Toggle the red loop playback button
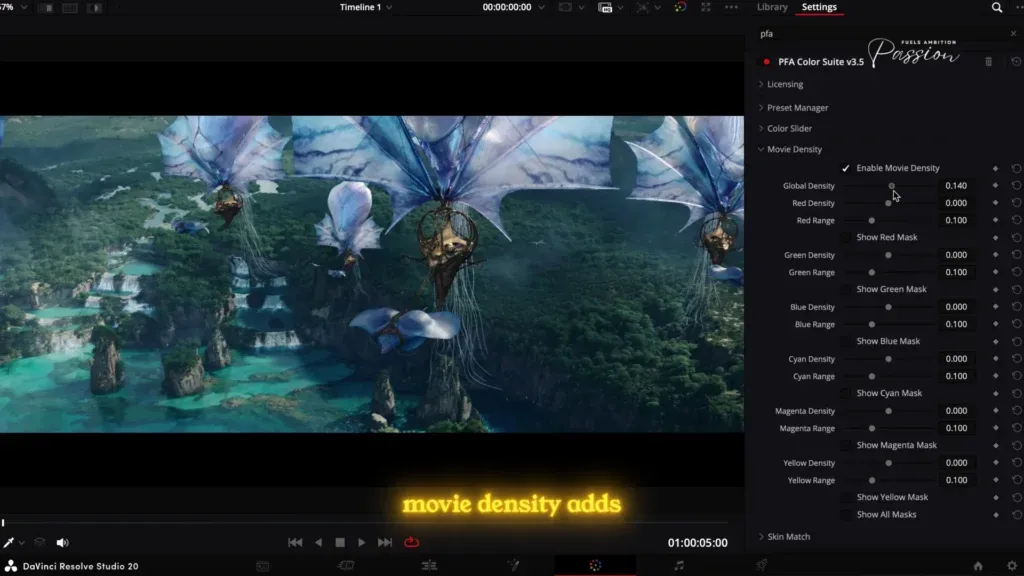This screenshot has width=1024, height=576. 411,542
